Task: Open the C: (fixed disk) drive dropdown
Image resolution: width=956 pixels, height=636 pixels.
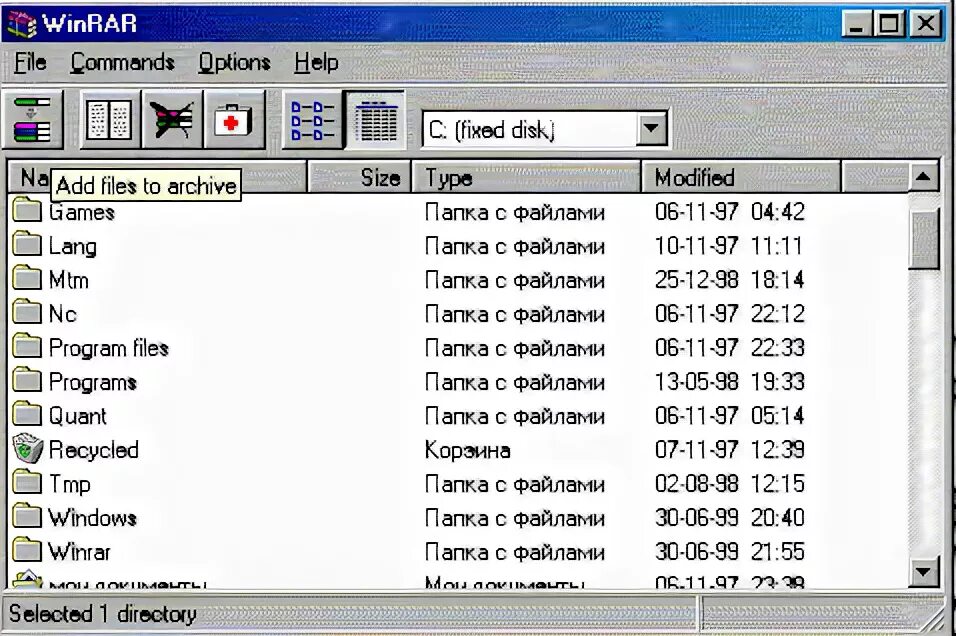Action: tap(651, 129)
